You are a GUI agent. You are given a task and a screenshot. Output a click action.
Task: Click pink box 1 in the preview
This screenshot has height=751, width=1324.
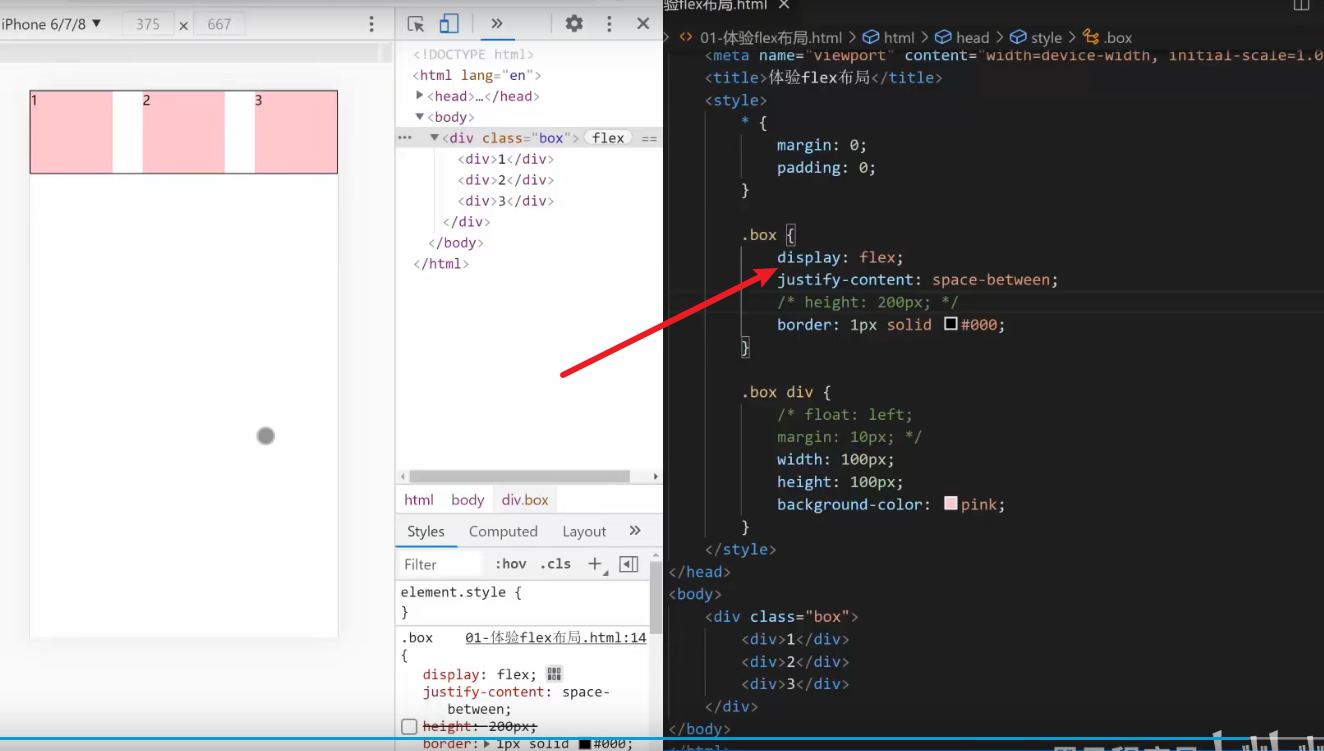point(71,132)
